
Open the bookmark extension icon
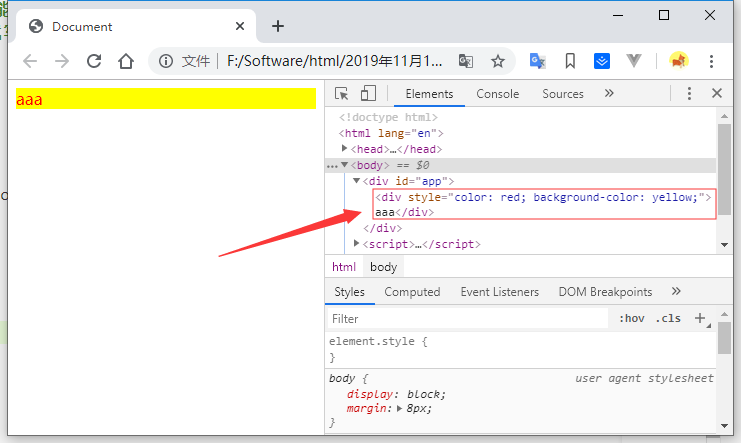pyautogui.click(x=570, y=61)
